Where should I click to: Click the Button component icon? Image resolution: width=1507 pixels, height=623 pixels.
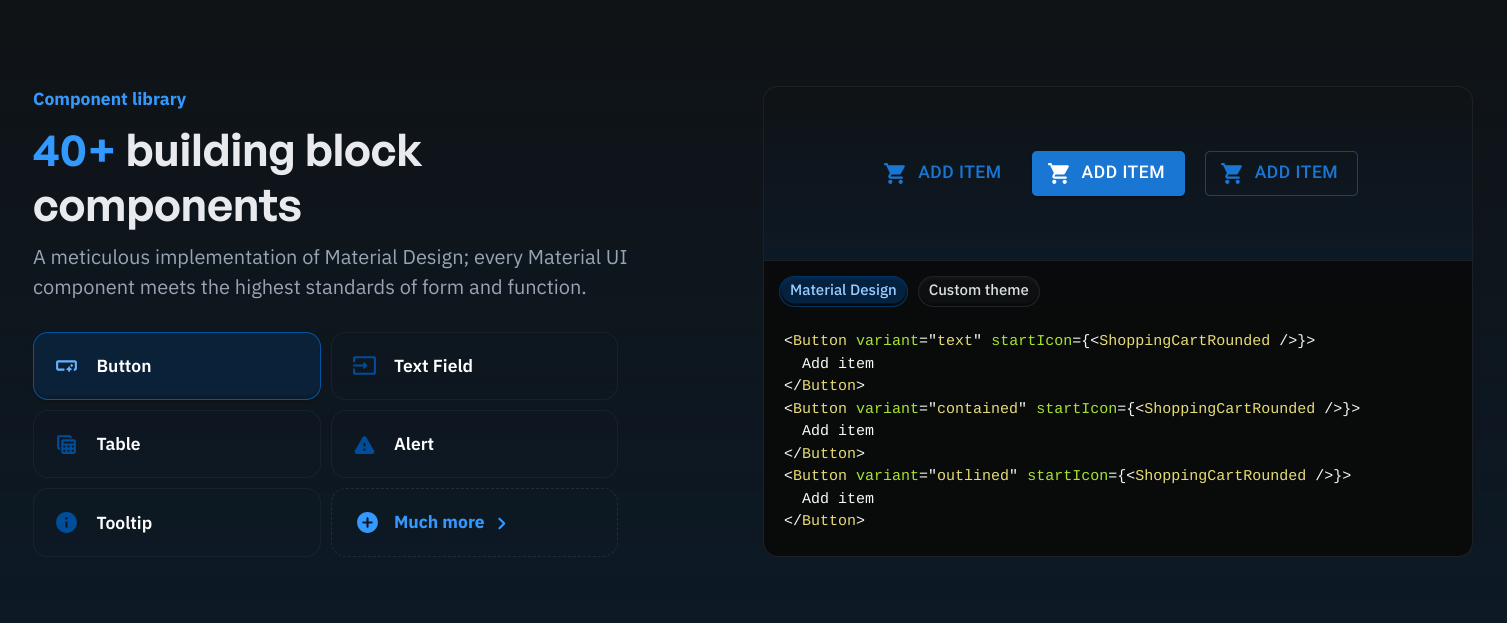67,366
